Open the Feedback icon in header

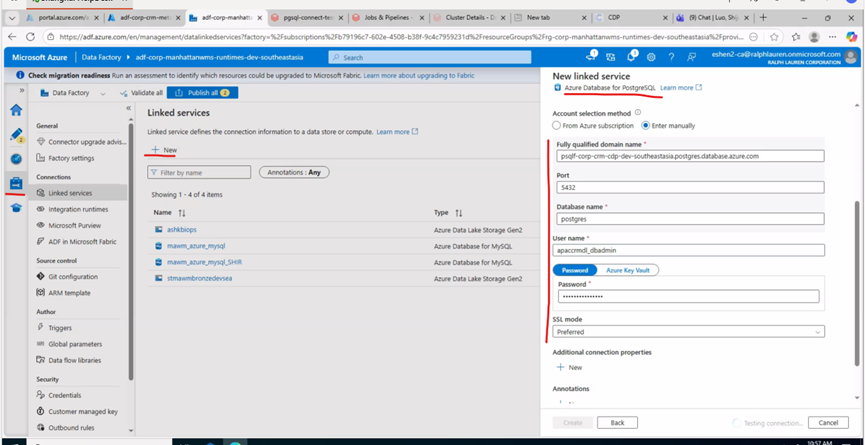(691, 57)
